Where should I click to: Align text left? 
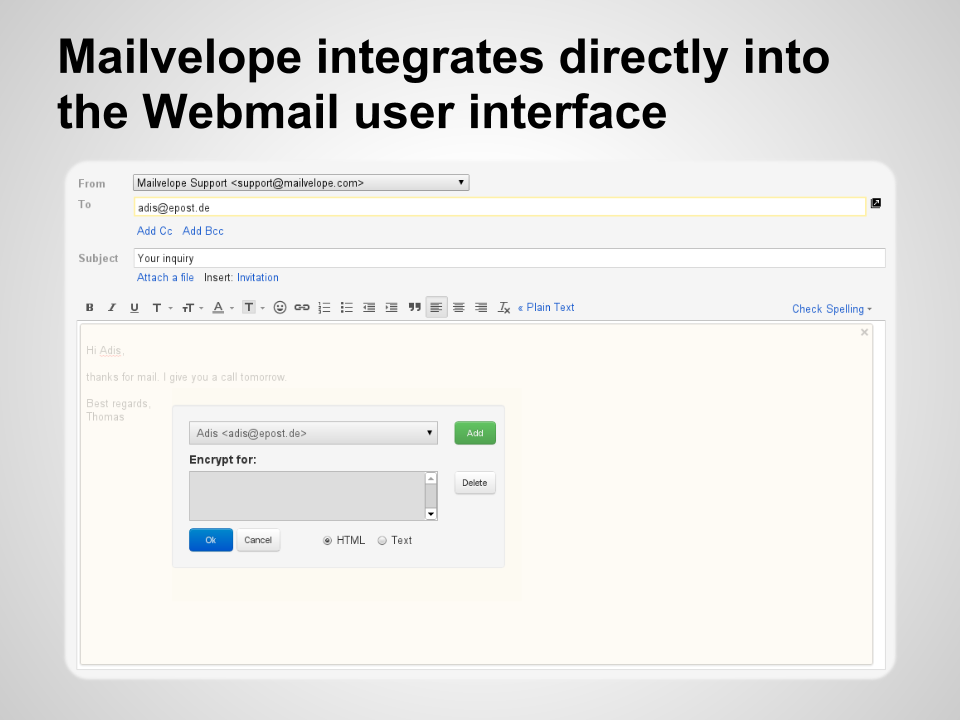(x=437, y=307)
